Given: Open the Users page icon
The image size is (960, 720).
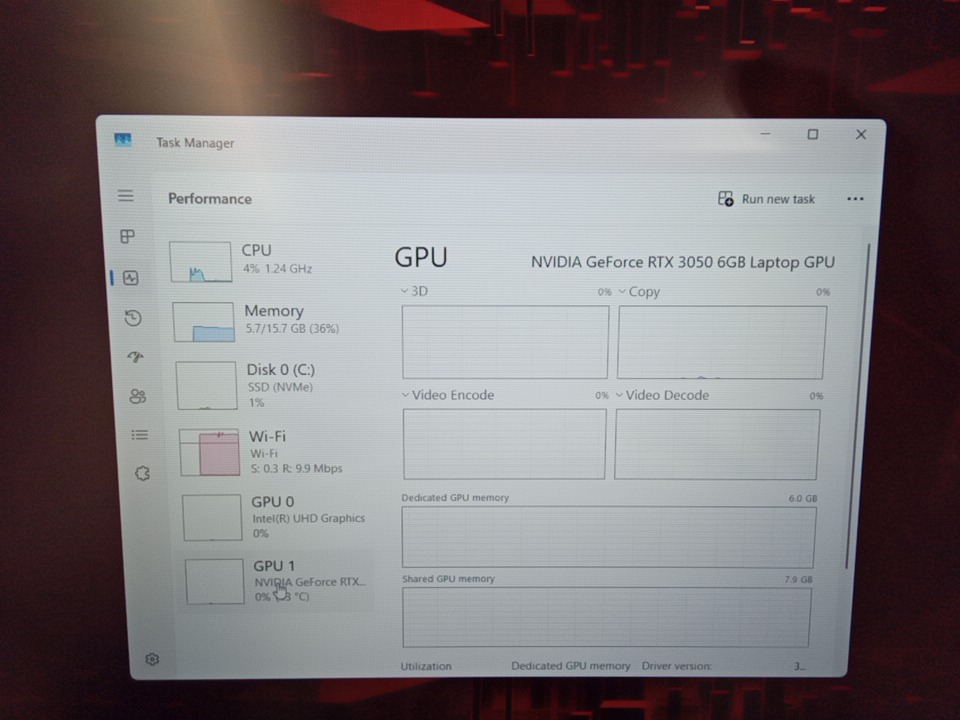Looking at the screenshot, I should click(138, 397).
